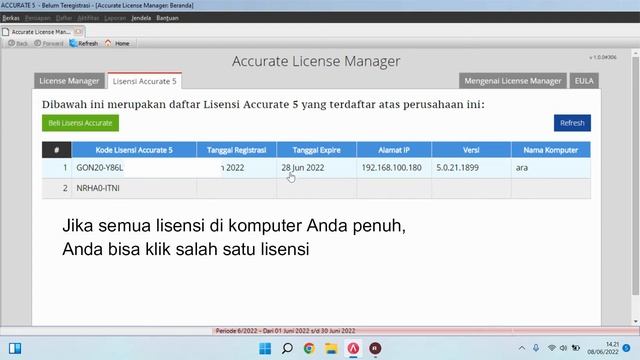Switch to License Manager tab

(69, 81)
